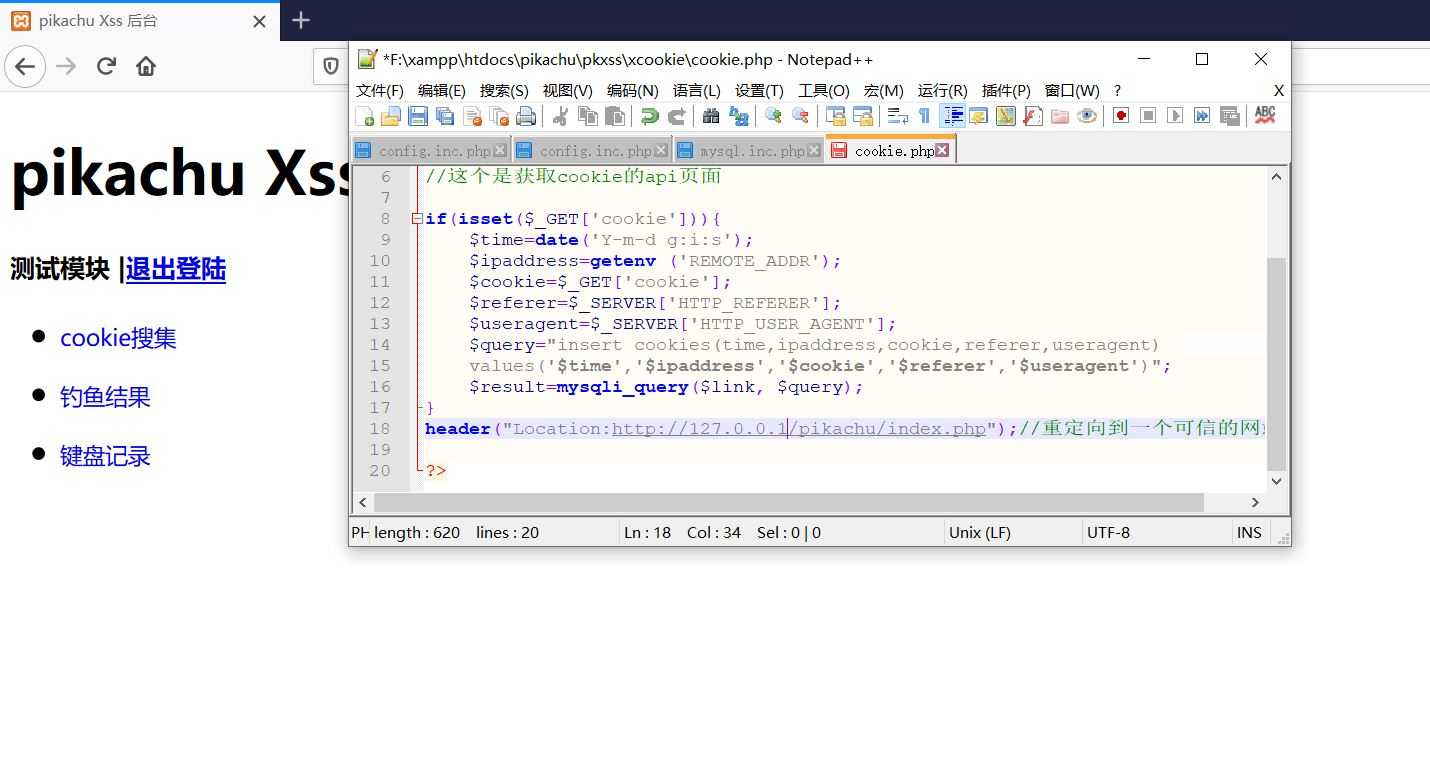Open the 工具(O) menu

tap(824, 90)
